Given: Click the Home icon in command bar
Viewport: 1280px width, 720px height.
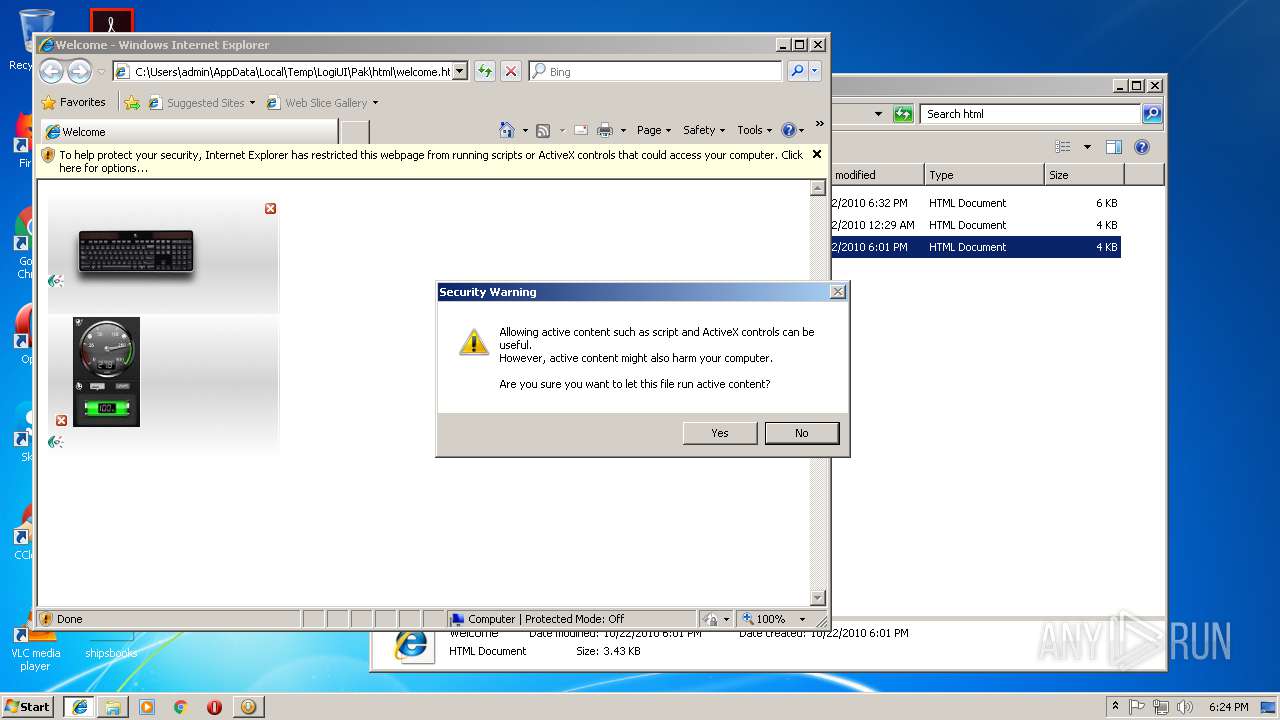Looking at the screenshot, I should click(x=507, y=130).
